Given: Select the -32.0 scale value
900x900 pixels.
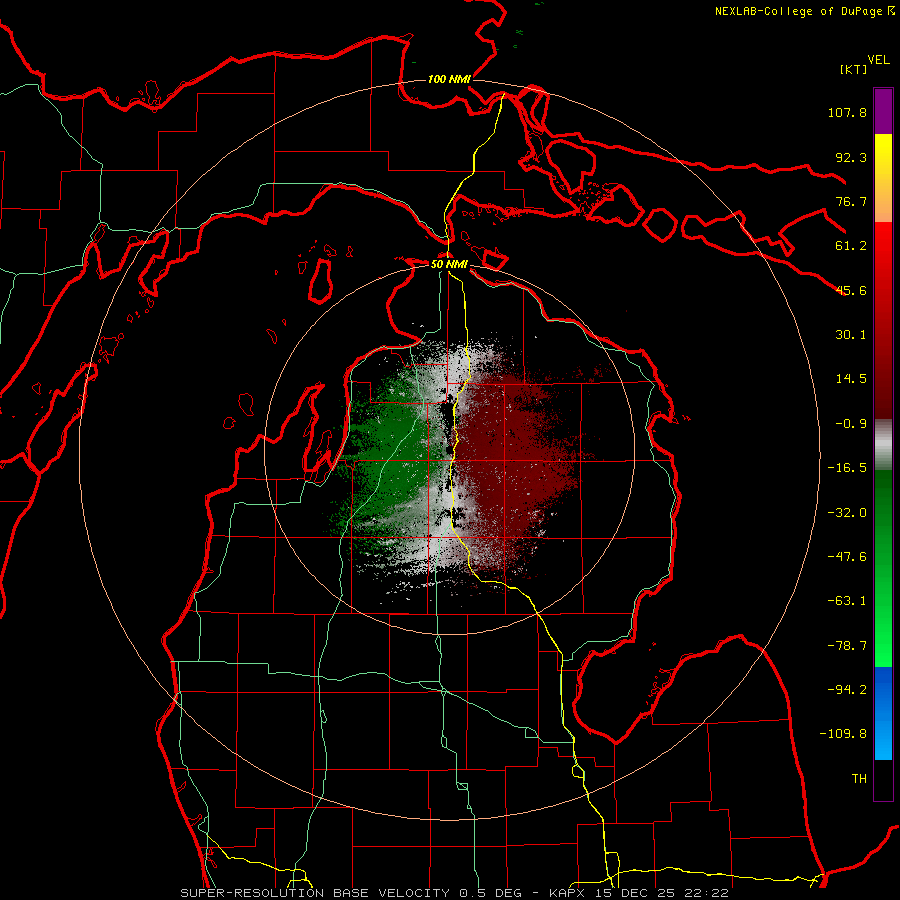Looking at the screenshot, I should pyautogui.click(x=847, y=513).
